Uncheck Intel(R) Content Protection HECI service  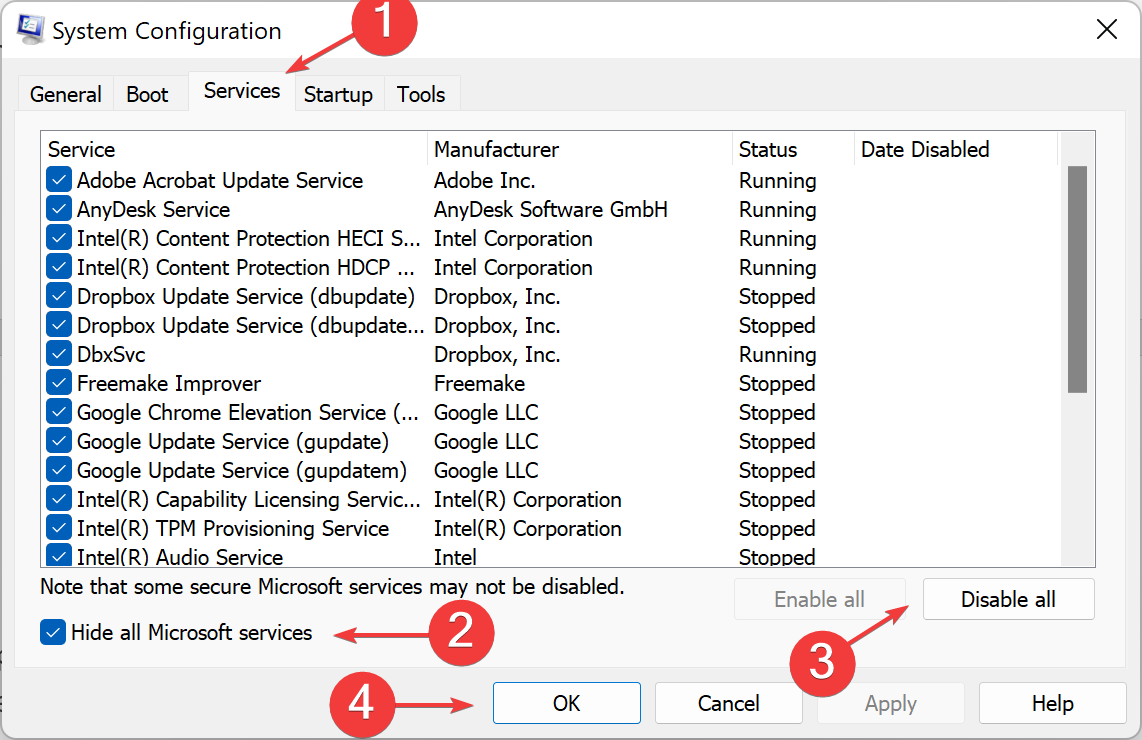[58, 238]
